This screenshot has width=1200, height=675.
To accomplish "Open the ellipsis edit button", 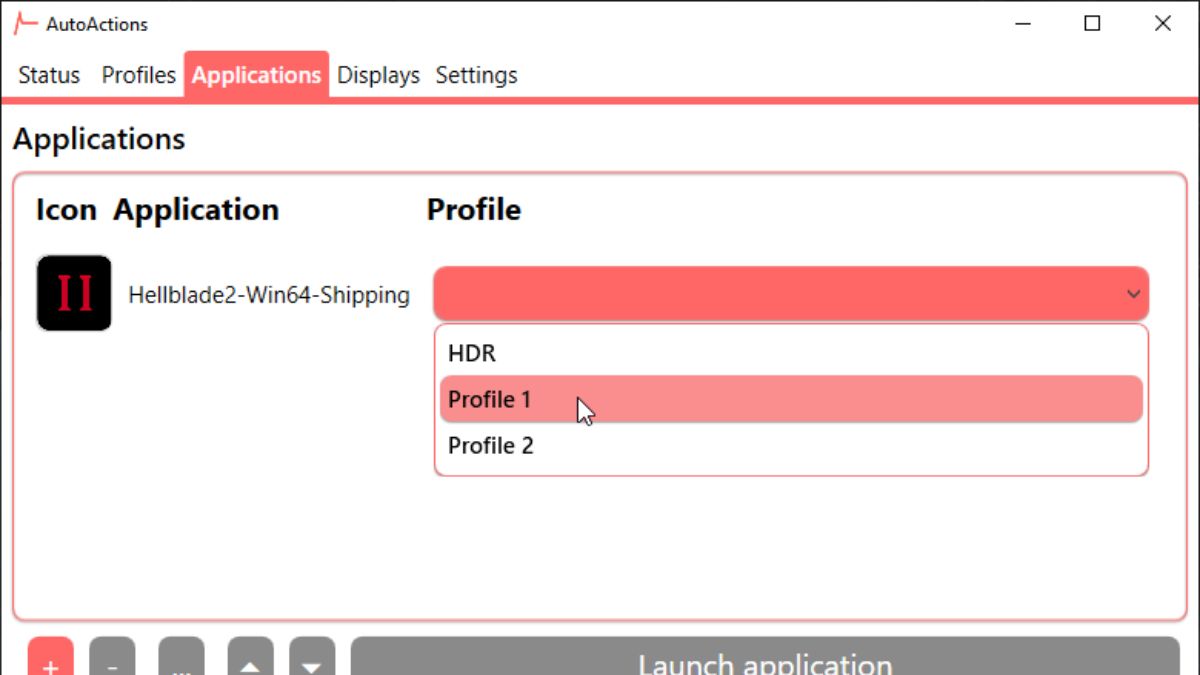I will point(181,659).
